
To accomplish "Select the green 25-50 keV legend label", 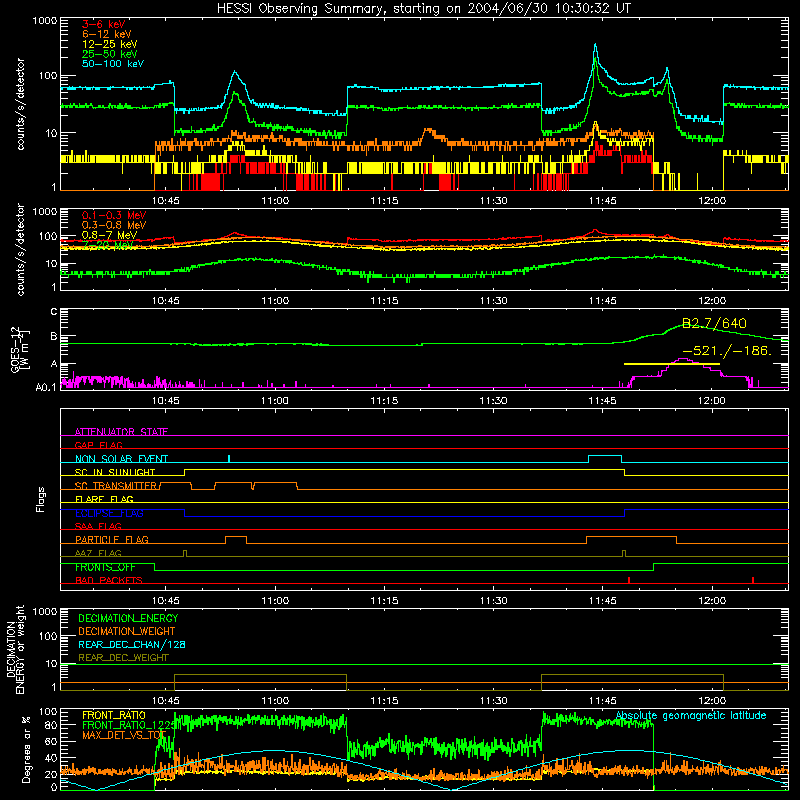I will coord(109,54).
